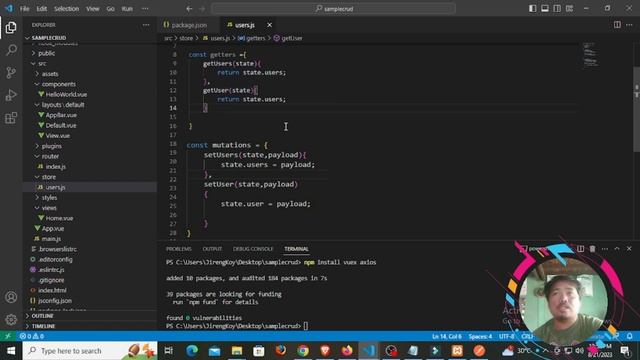
Task: Open the Source Control view
Action: coord(11,73)
